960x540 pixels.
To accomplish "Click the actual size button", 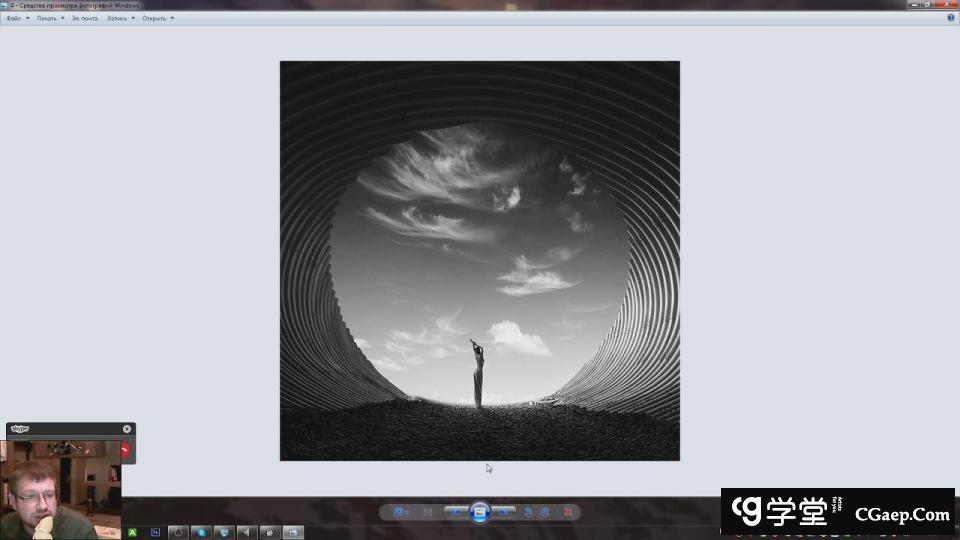I will click(428, 512).
